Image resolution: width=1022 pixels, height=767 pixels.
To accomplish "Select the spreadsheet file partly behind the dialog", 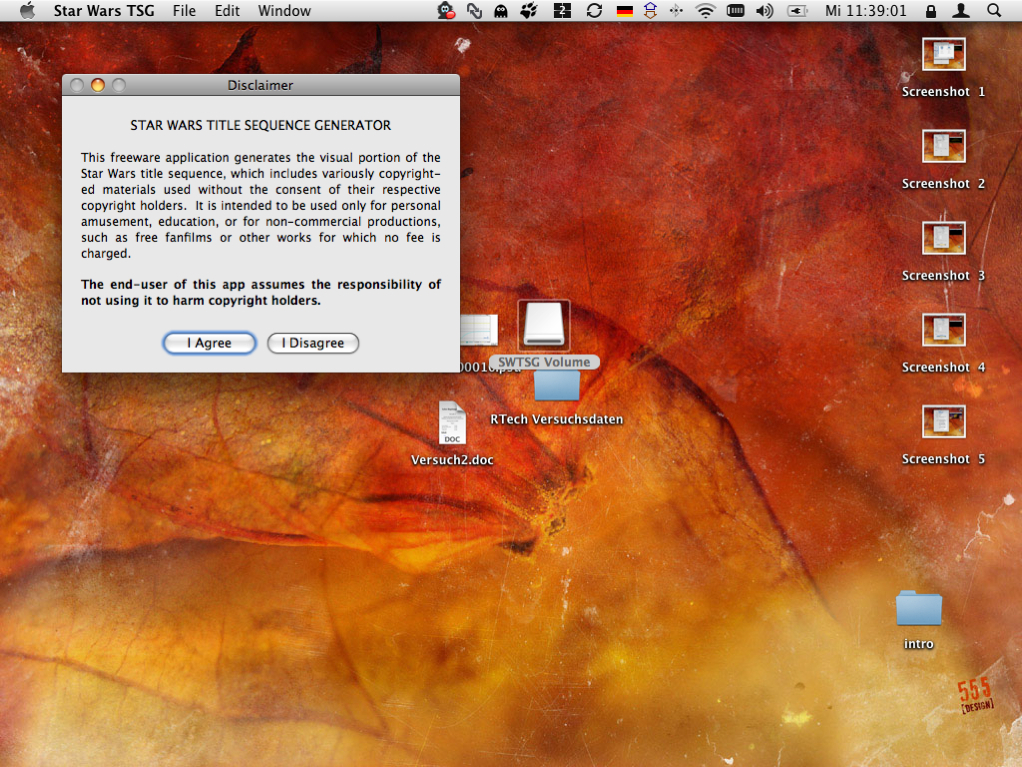I will click(479, 329).
